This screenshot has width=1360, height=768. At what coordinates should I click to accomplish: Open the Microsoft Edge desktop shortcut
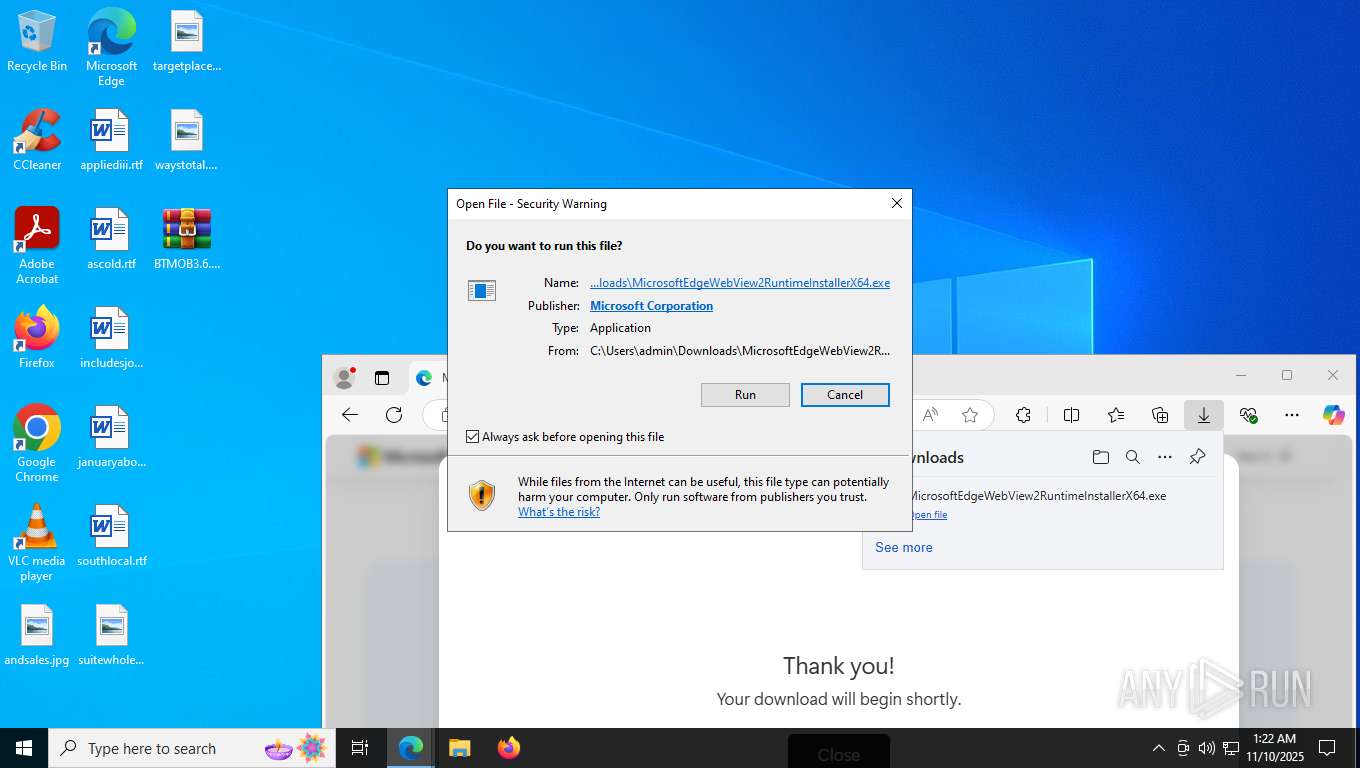click(111, 47)
